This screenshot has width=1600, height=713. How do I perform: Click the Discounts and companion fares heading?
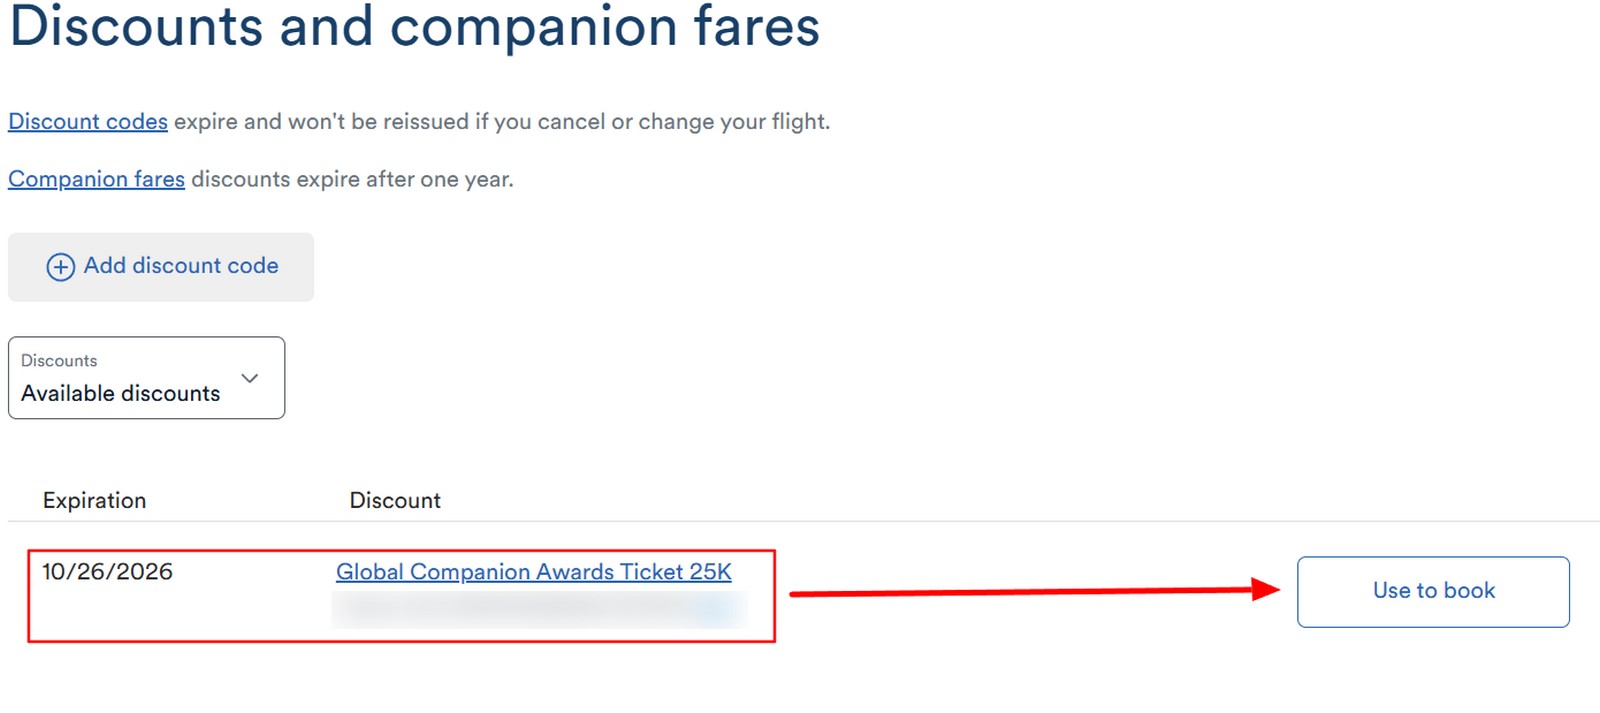414,27
